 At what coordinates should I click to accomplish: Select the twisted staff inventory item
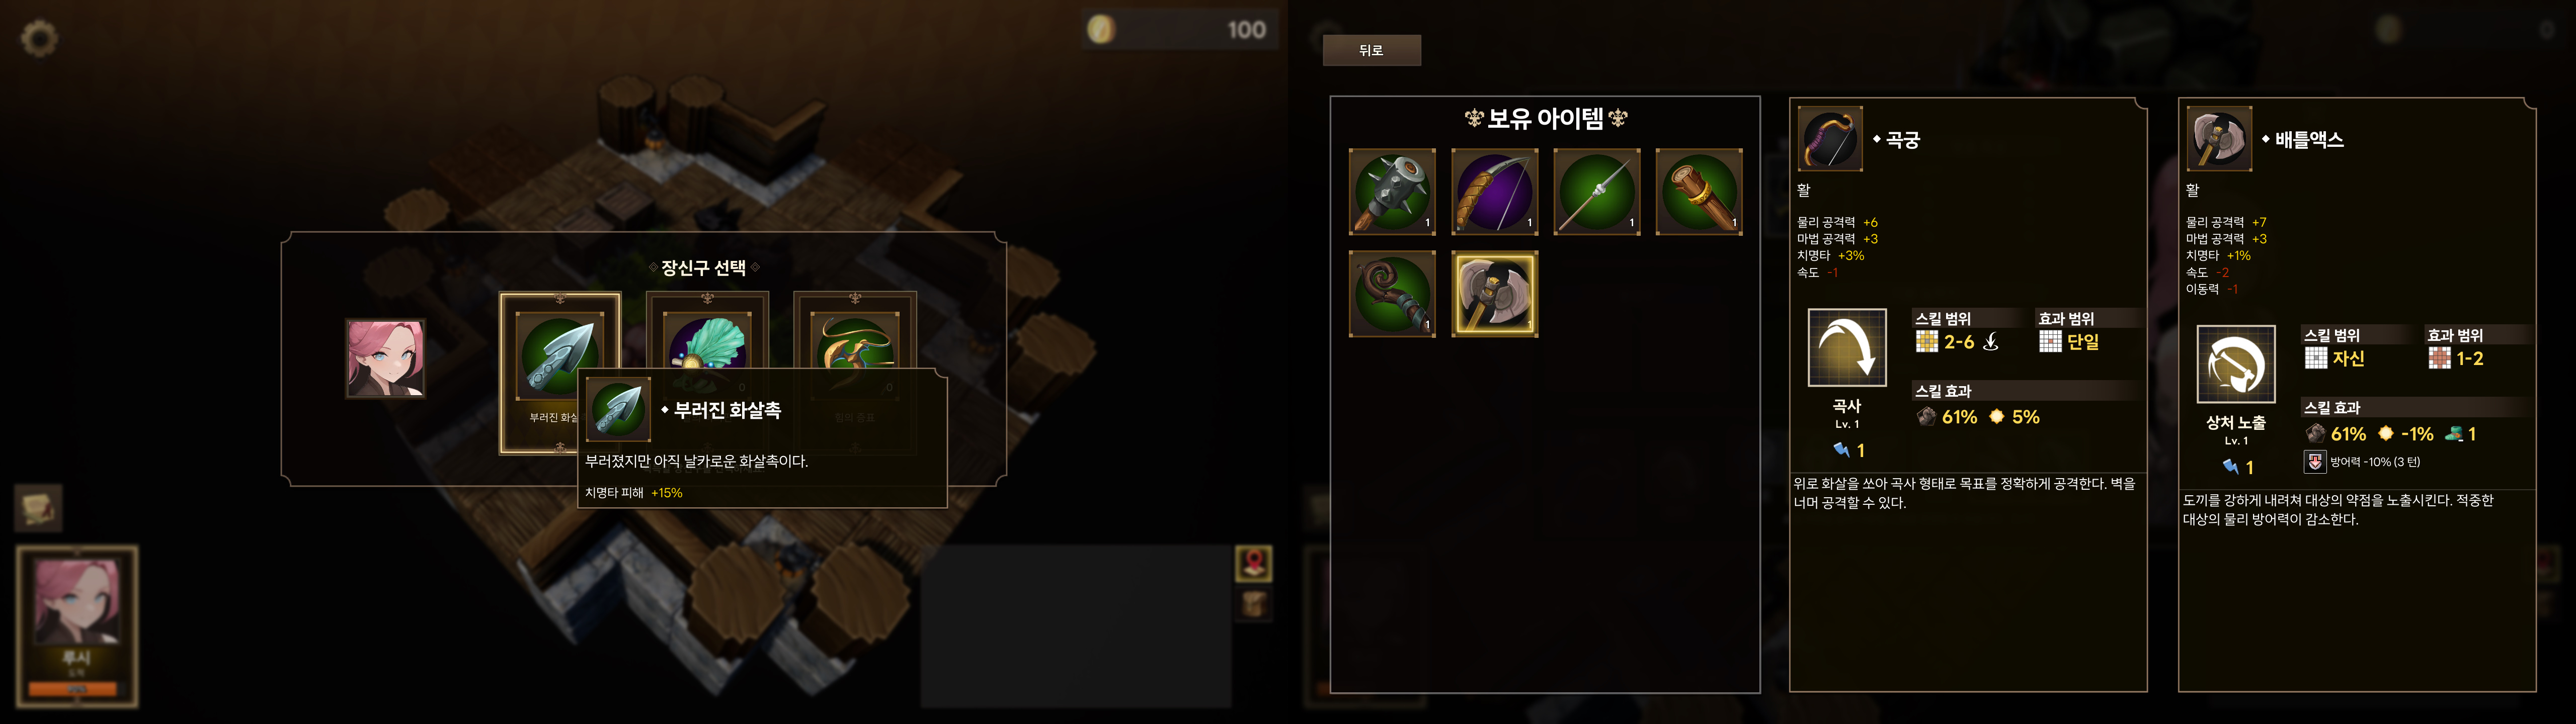tap(1392, 294)
